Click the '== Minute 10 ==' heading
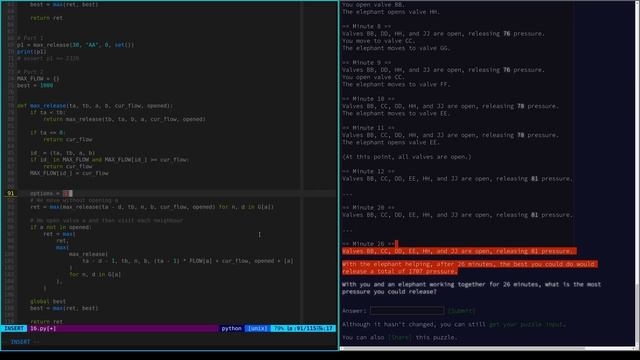This screenshot has width=640, height=360. pos(368,99)
